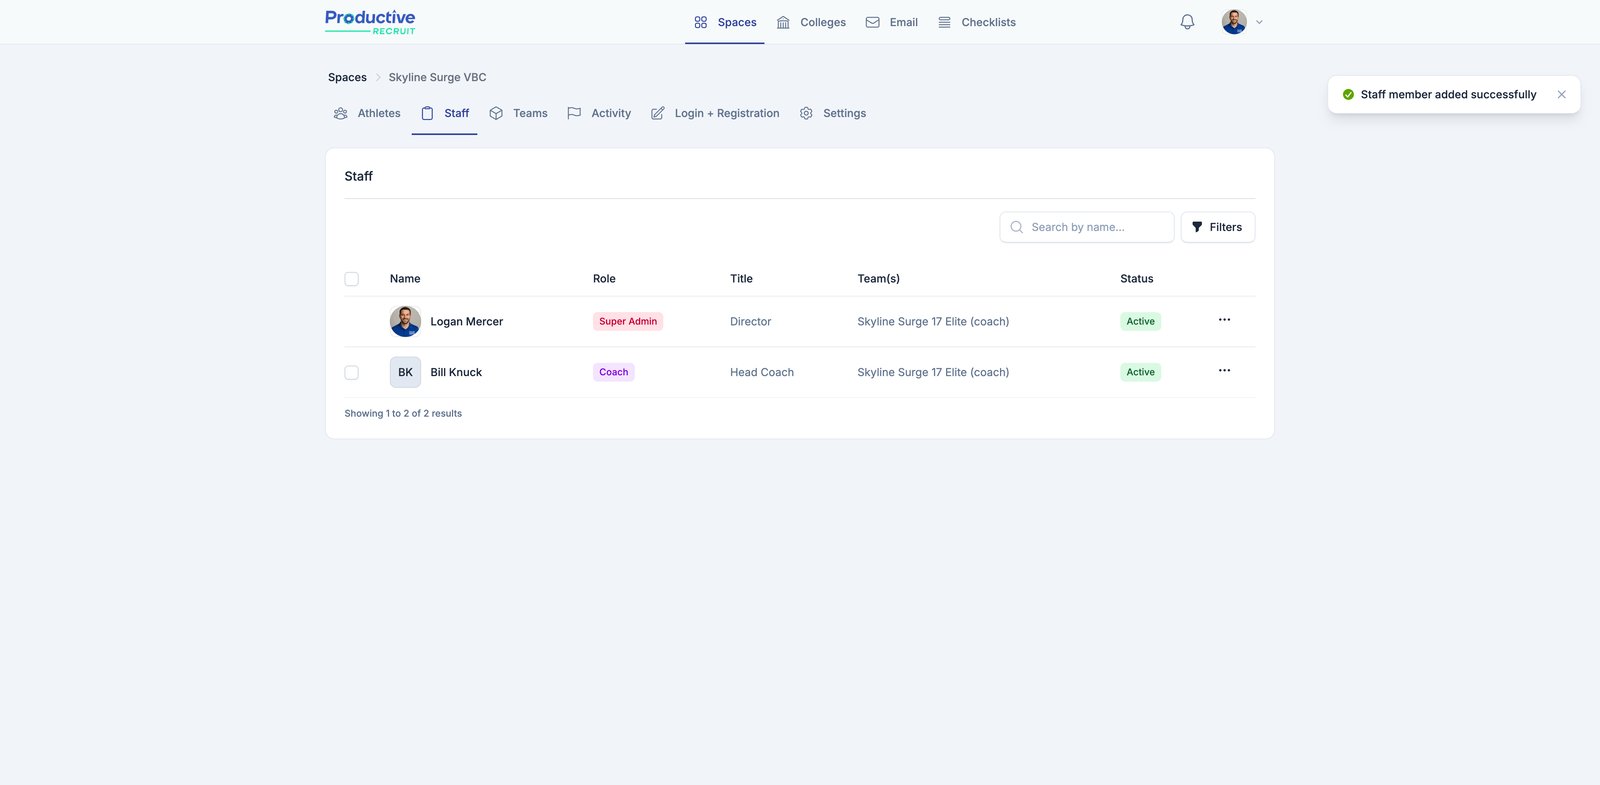
Task: Click the BK initials avatar
Action: click(x=405, y=372)
